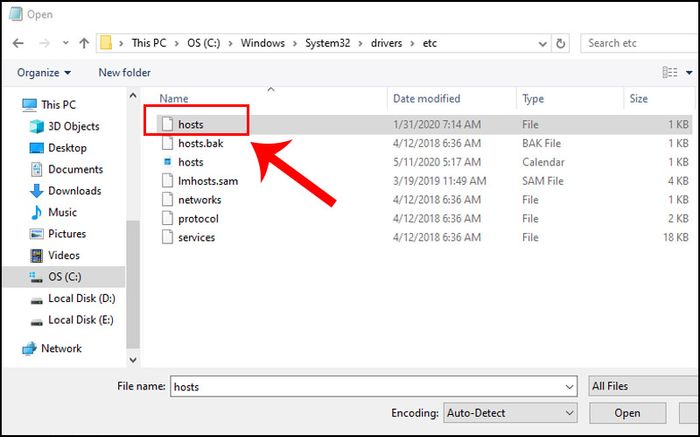Click the Search etc input field
Screen dimensions: 700x437
click(x=638, y=44)
